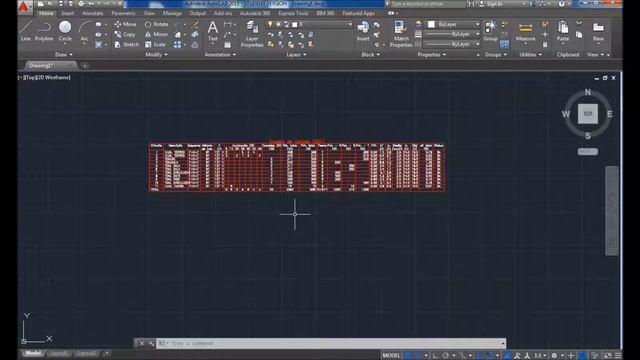This screenshot has width=640, height=360.
Task: Activate the Stretch command
Action: coord(127,44)
